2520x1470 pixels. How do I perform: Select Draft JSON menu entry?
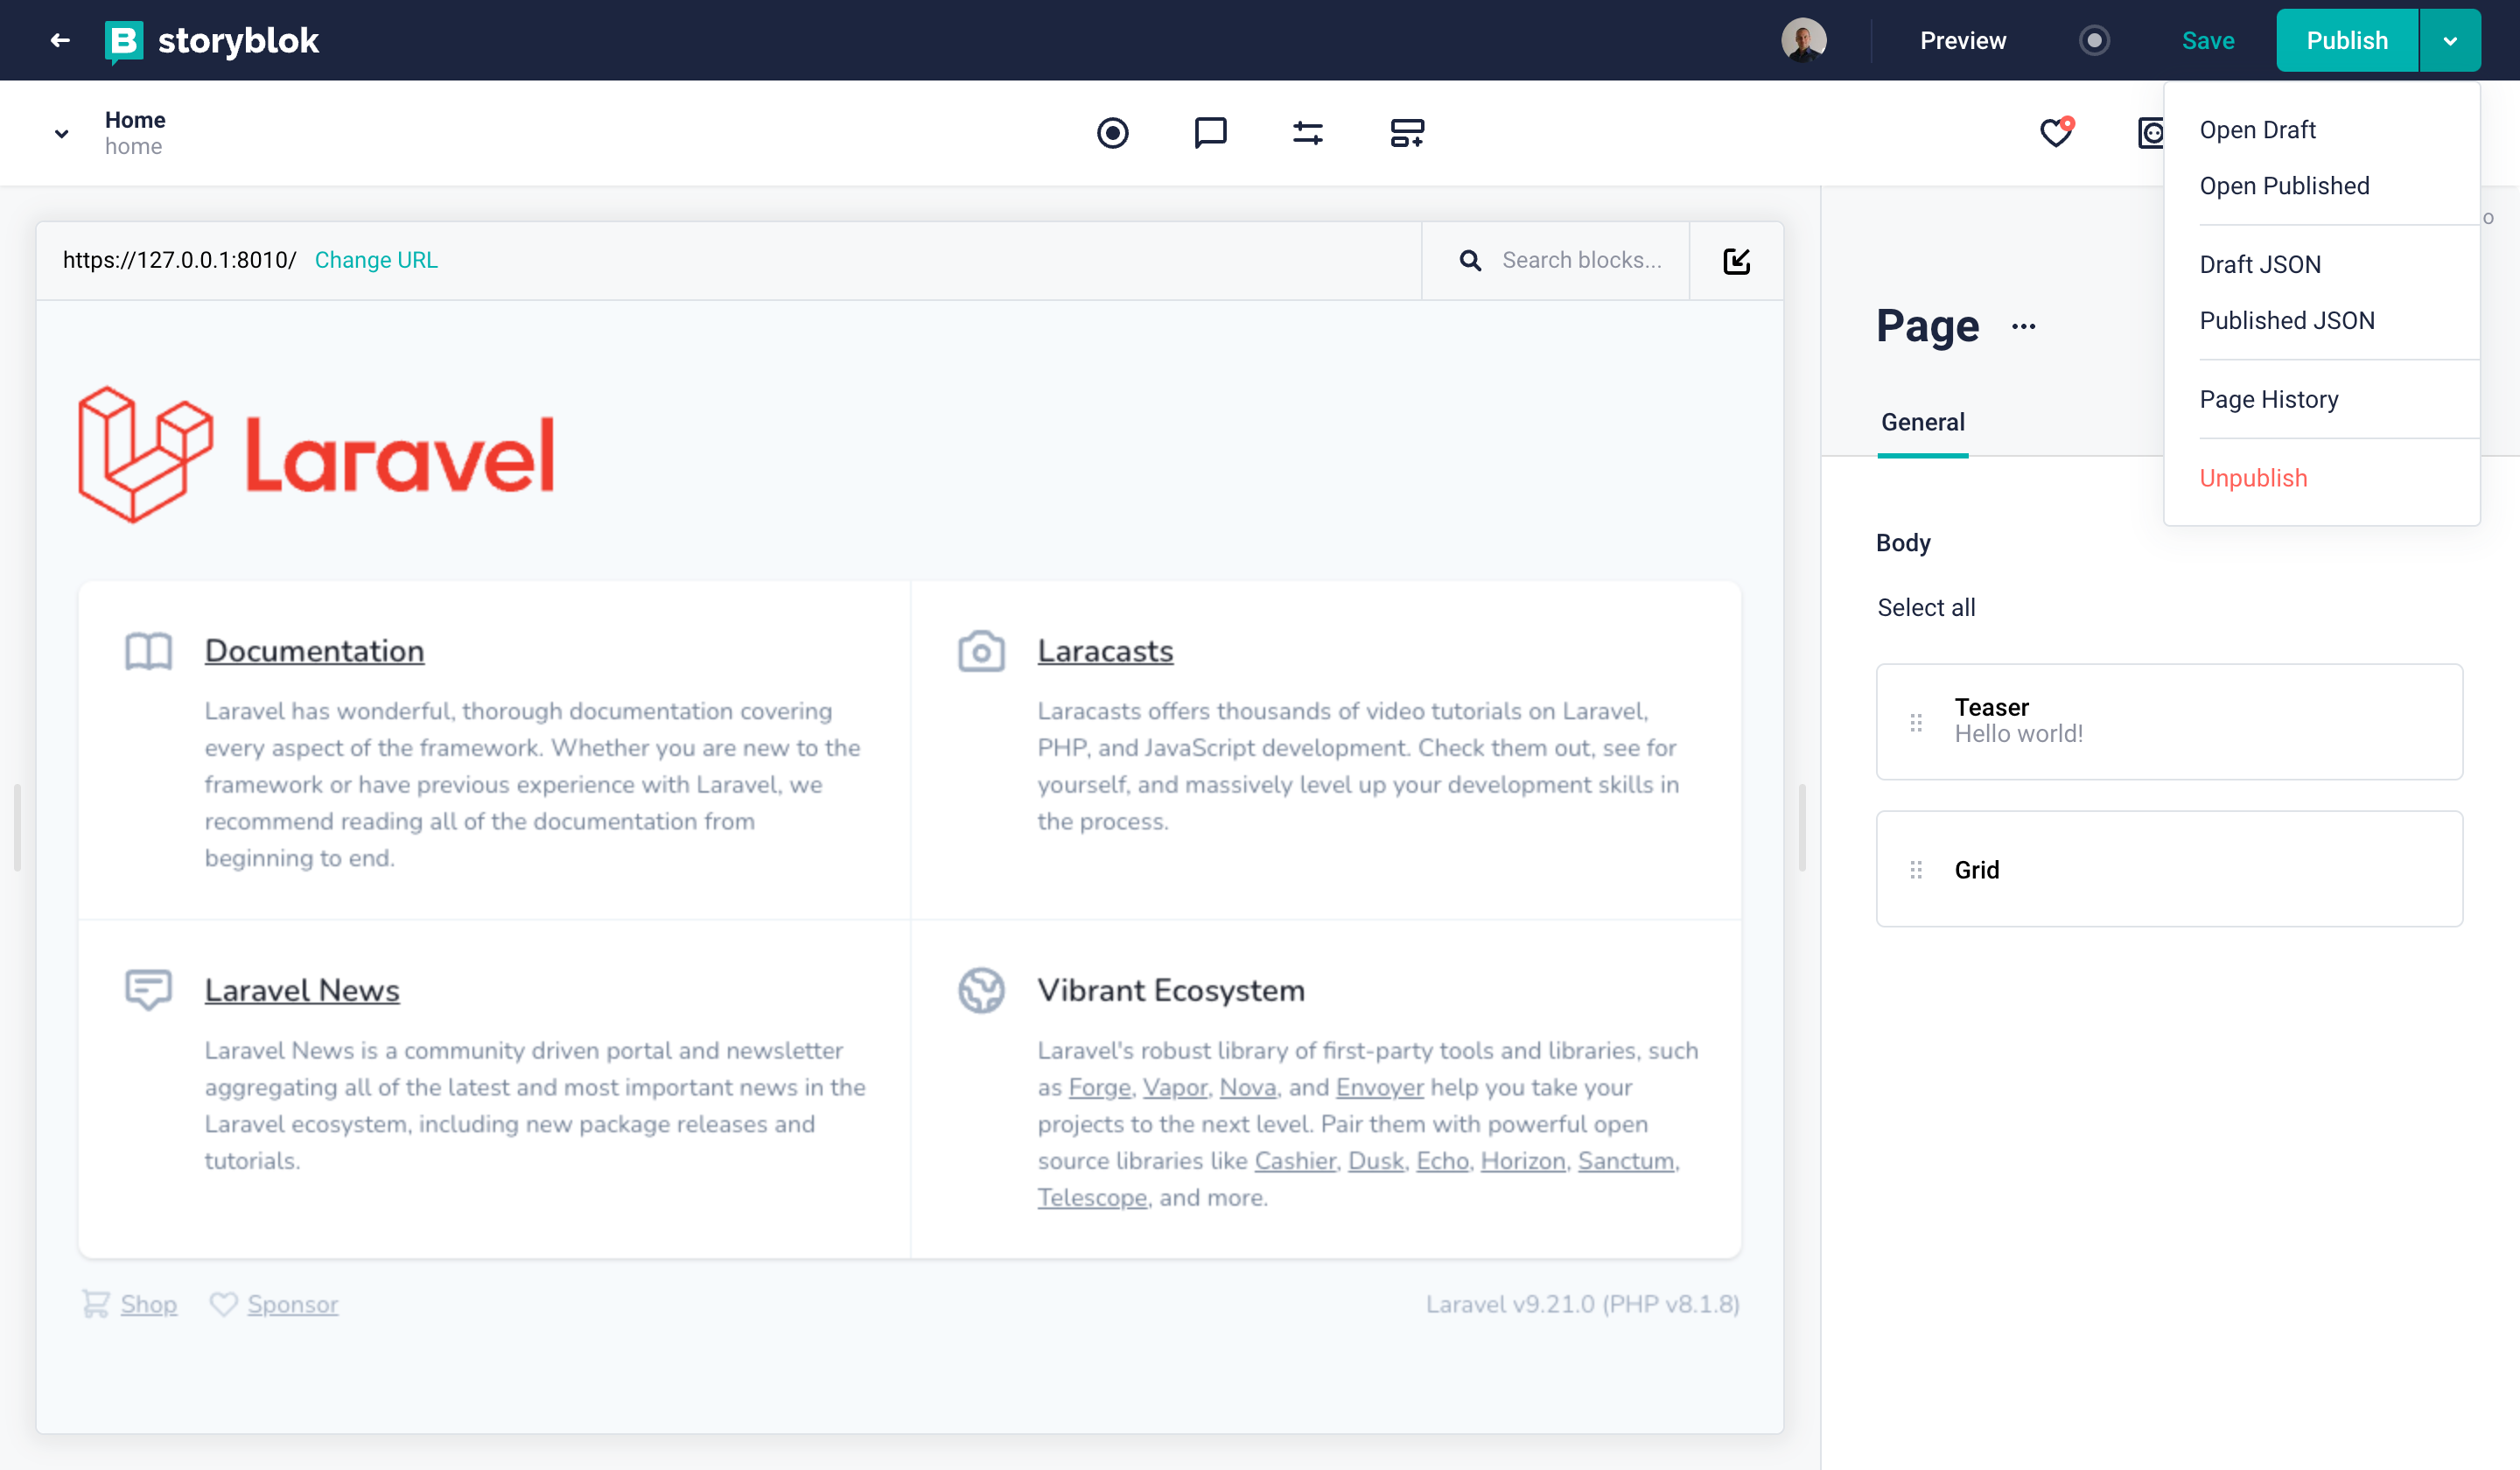coord(2260,265)
